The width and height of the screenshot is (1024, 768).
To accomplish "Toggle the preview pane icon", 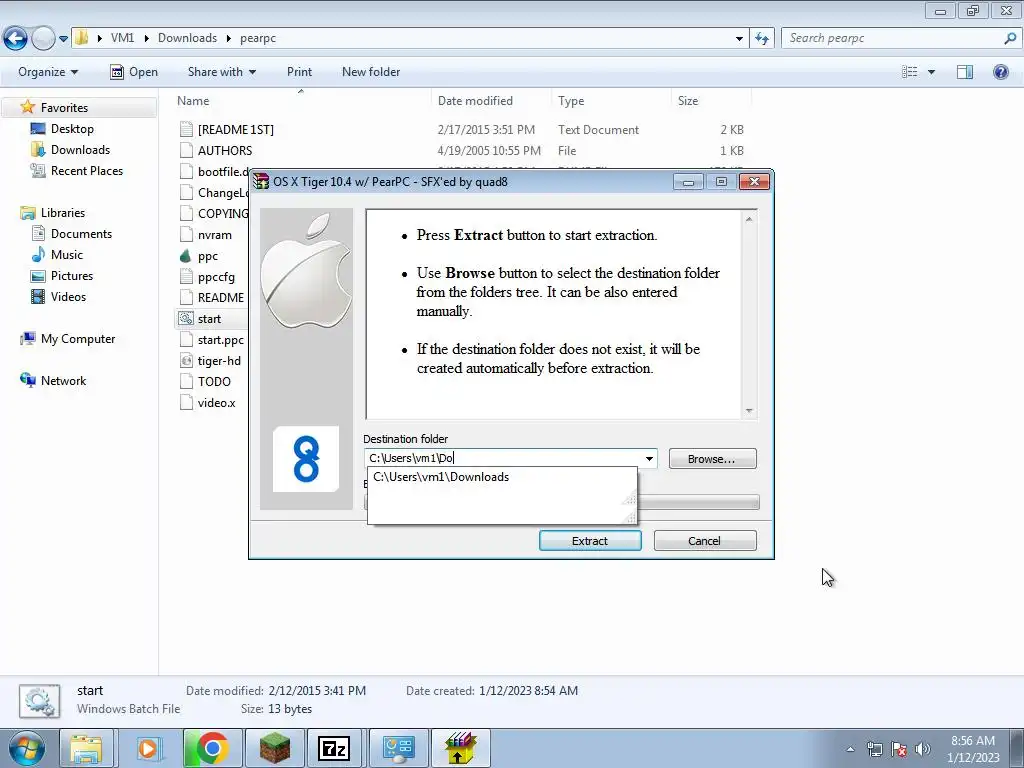I will pos(965,72).
